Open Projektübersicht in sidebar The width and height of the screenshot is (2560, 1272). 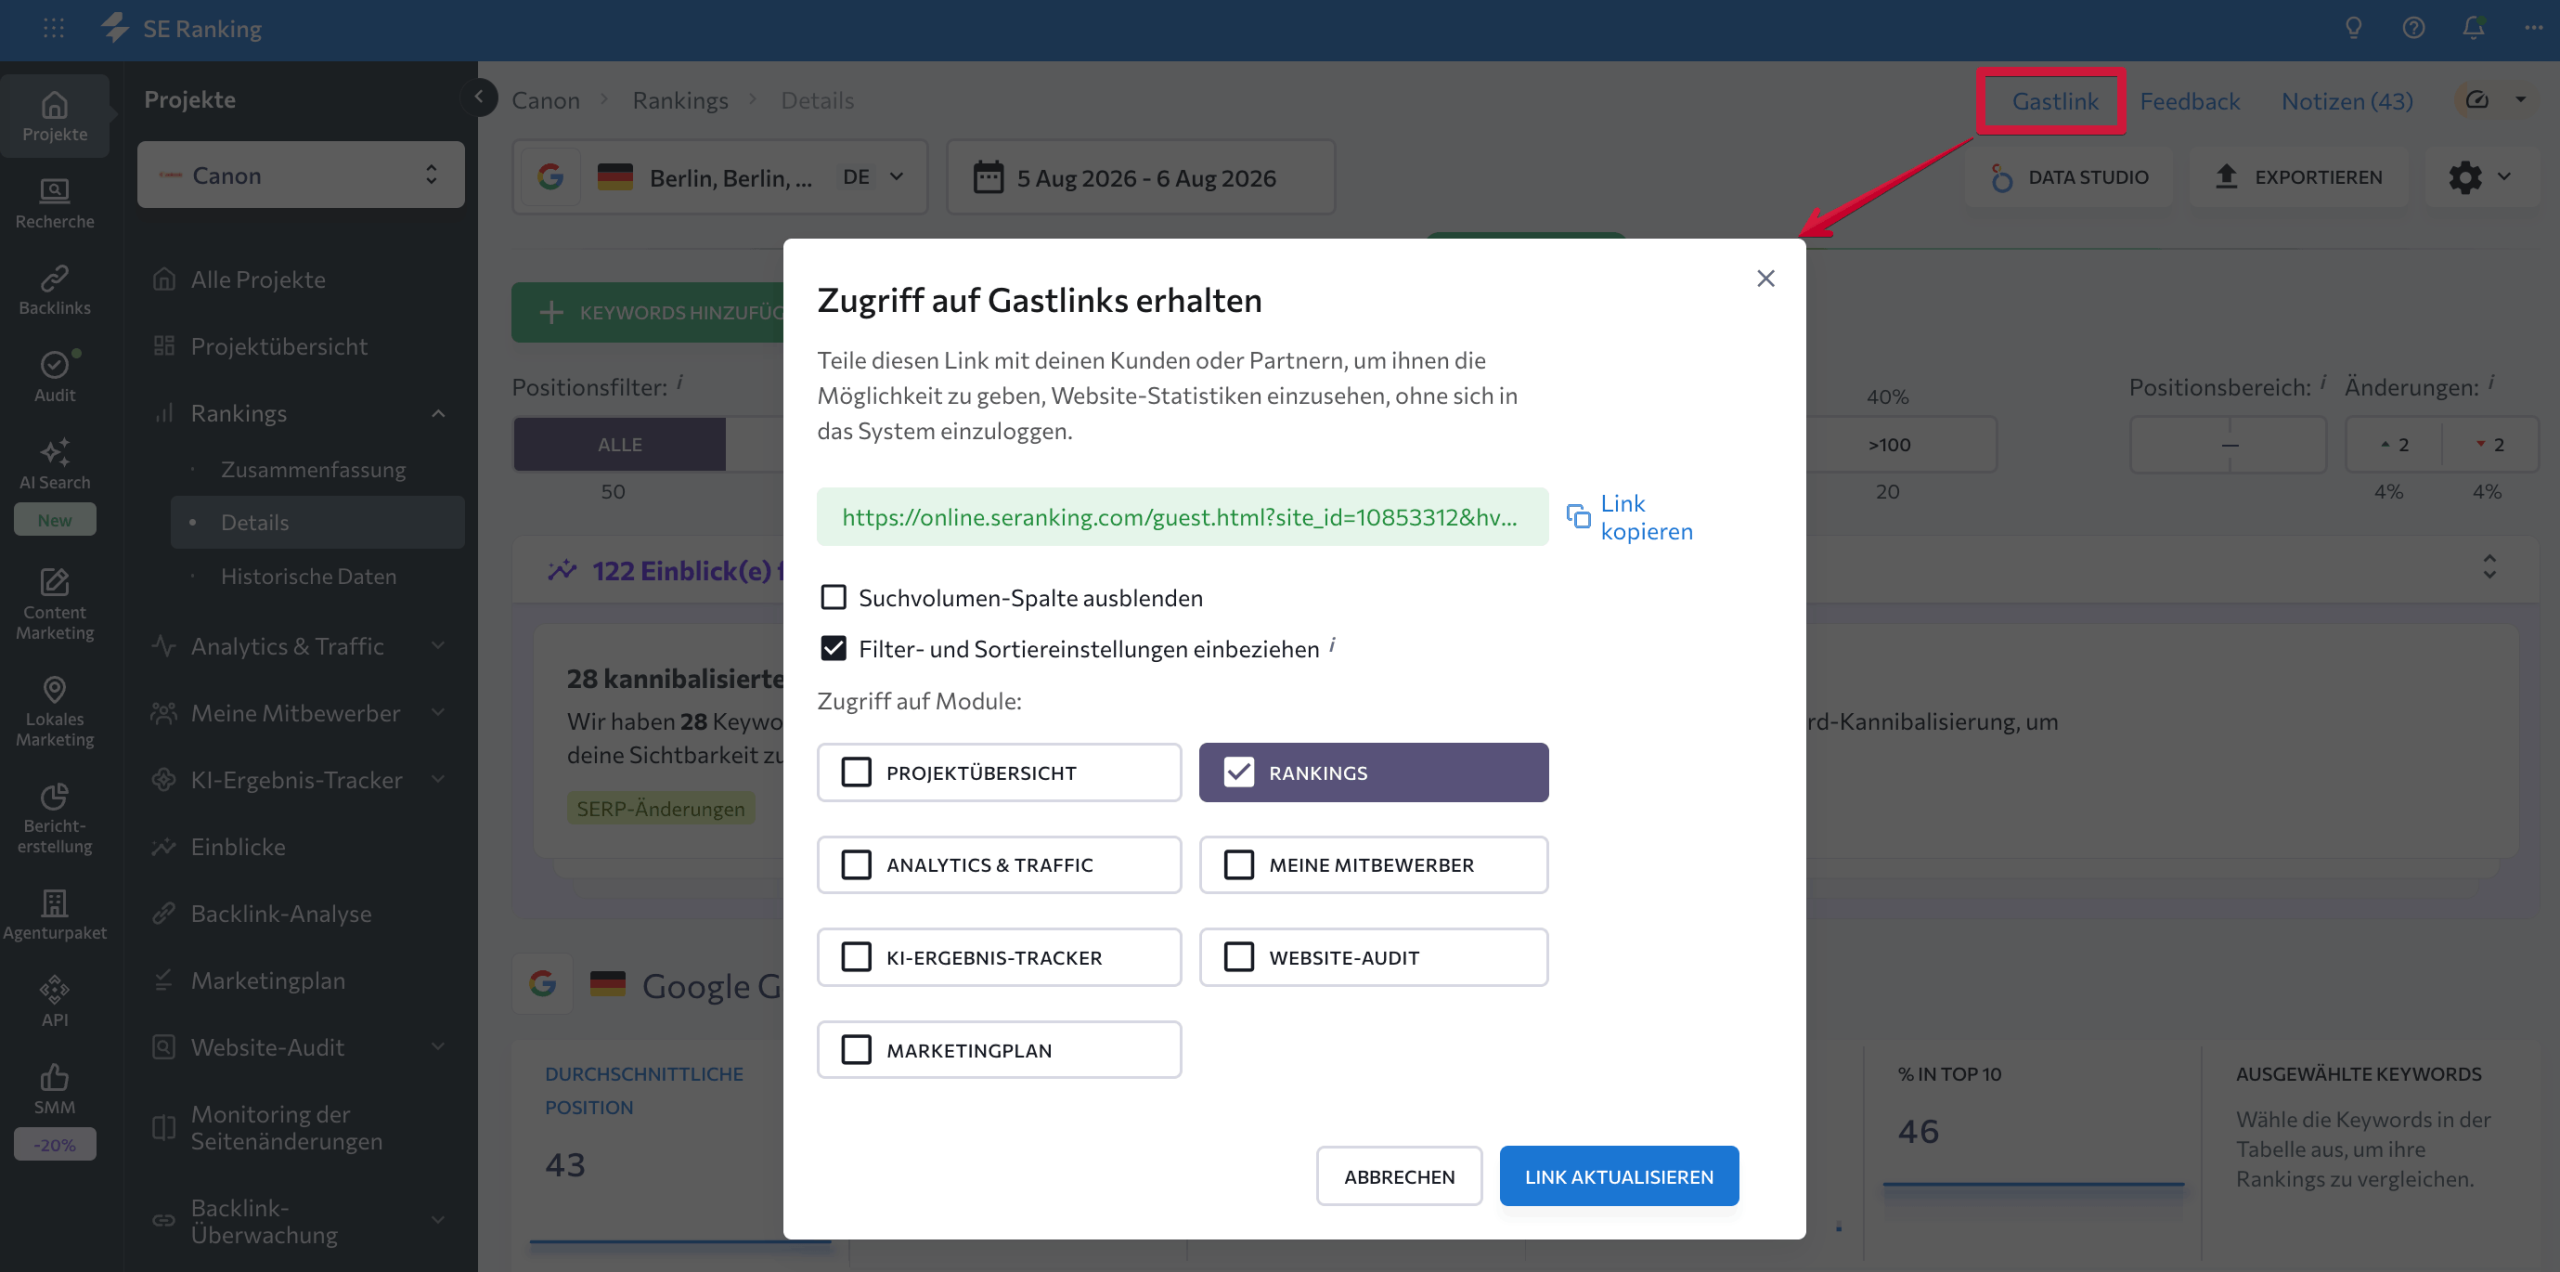pos(279,346)
